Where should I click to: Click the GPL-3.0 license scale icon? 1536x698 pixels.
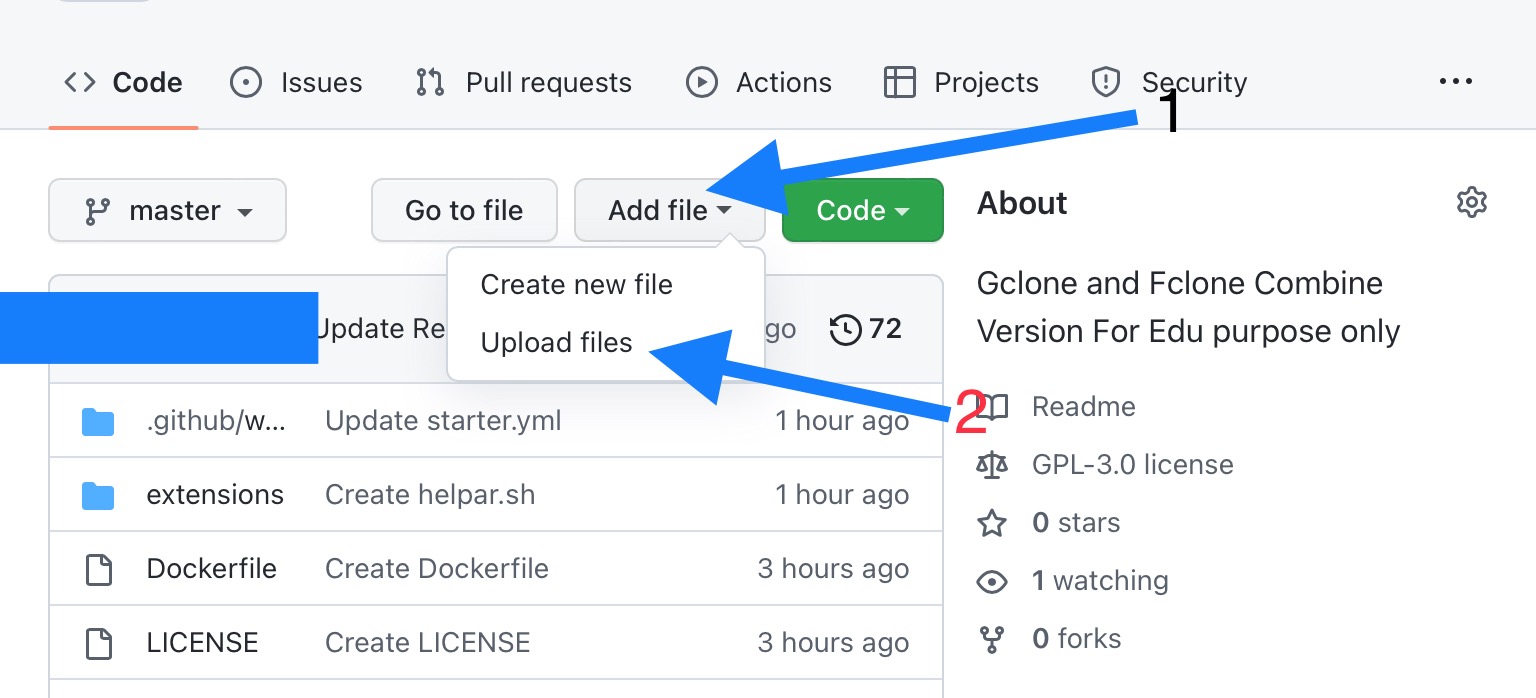(x=992, y=465)
